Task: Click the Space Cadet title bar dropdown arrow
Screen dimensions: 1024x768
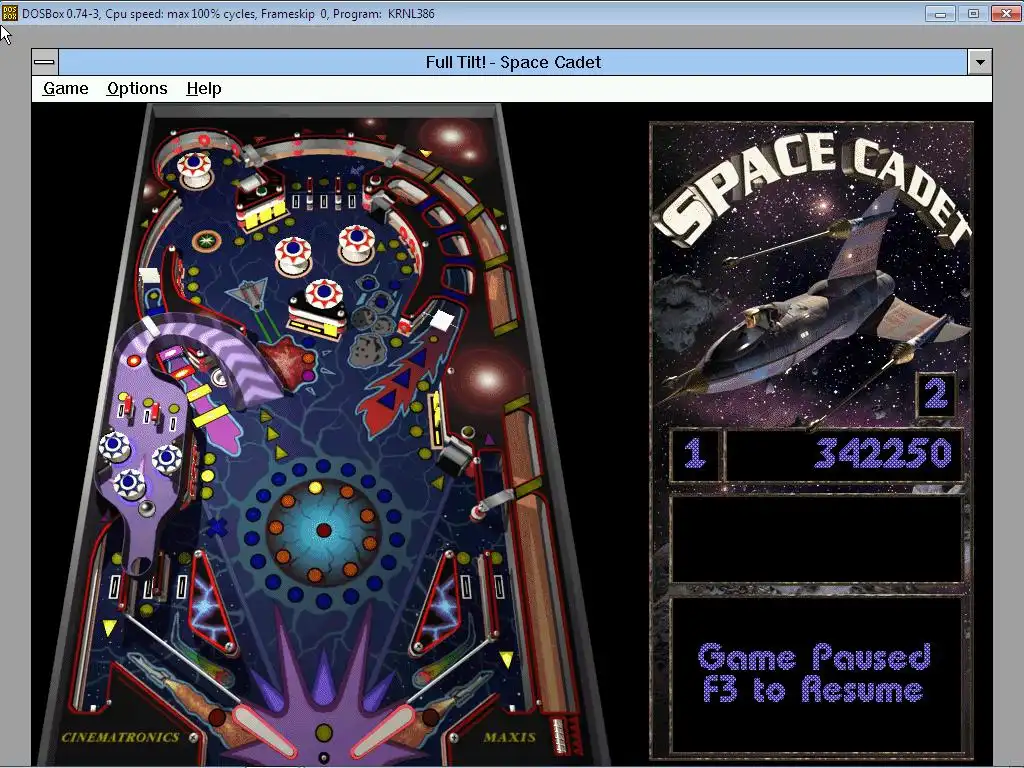Action: click(x=980, y=62)
